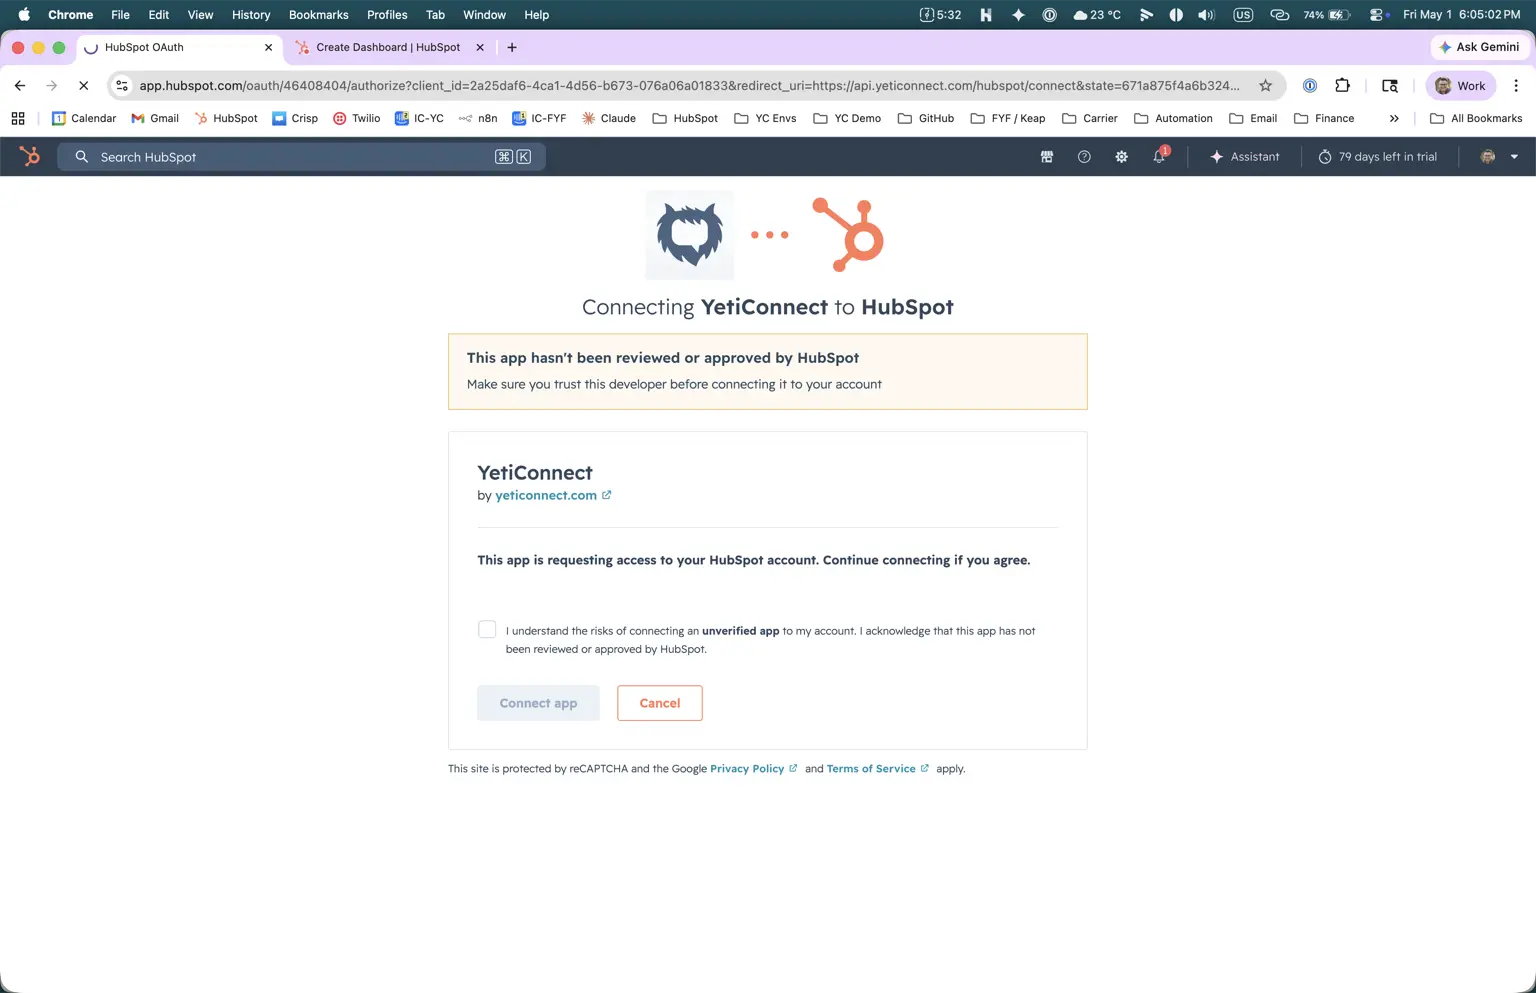This screenshot has width=1536, height=993.
Task: Open the All Bookmarks folder
Action: [x=1476, y=118]
